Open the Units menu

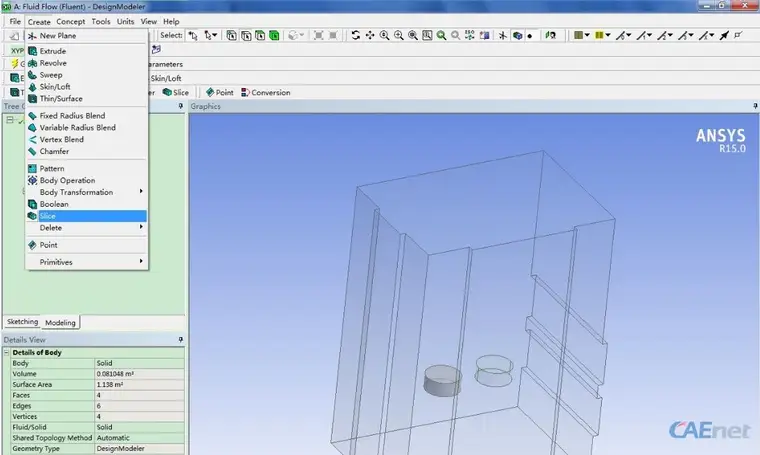click(126, 21)
